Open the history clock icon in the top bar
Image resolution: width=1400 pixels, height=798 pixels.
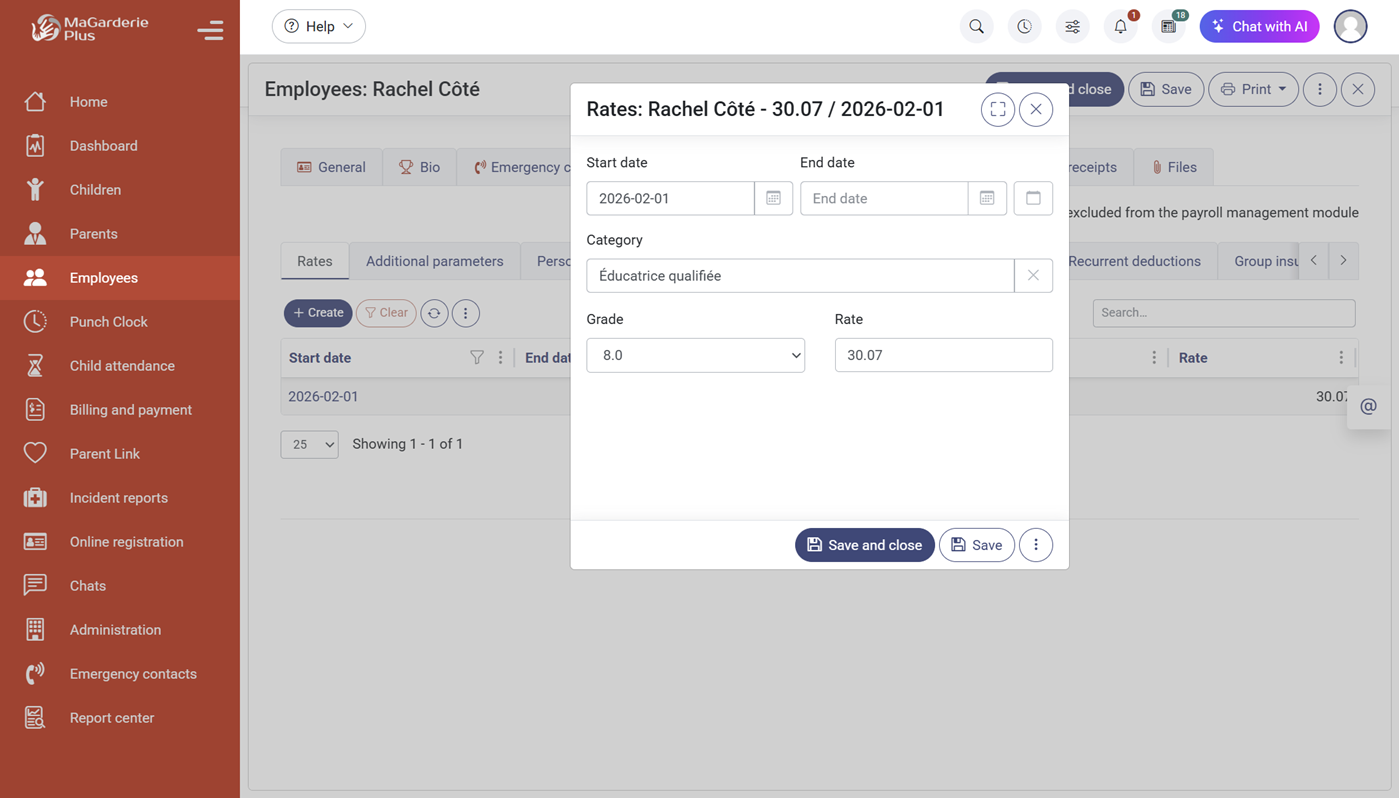1024,27
